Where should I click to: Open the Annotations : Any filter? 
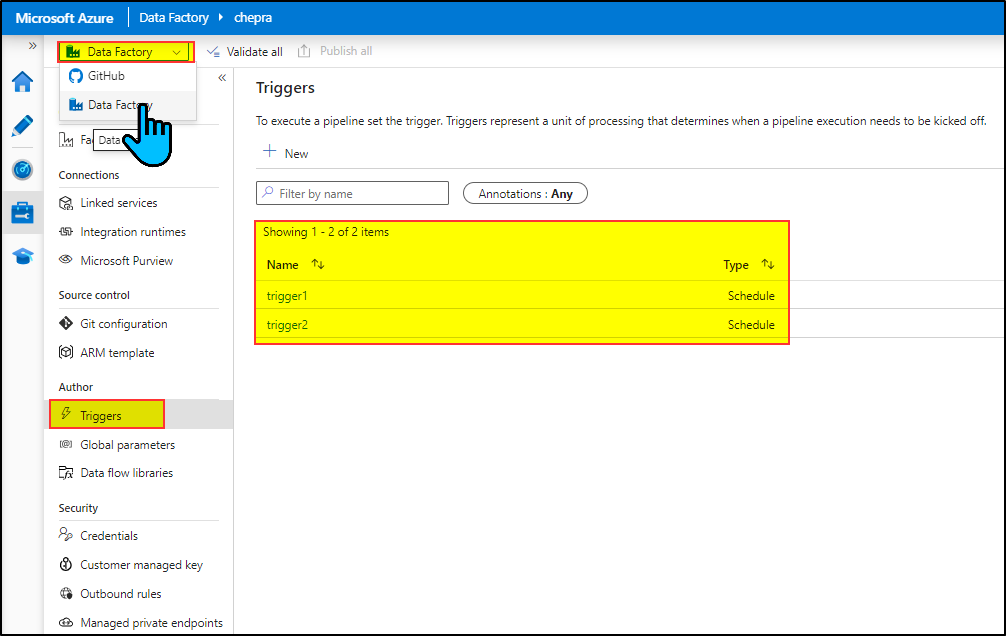tap(525, 193)
